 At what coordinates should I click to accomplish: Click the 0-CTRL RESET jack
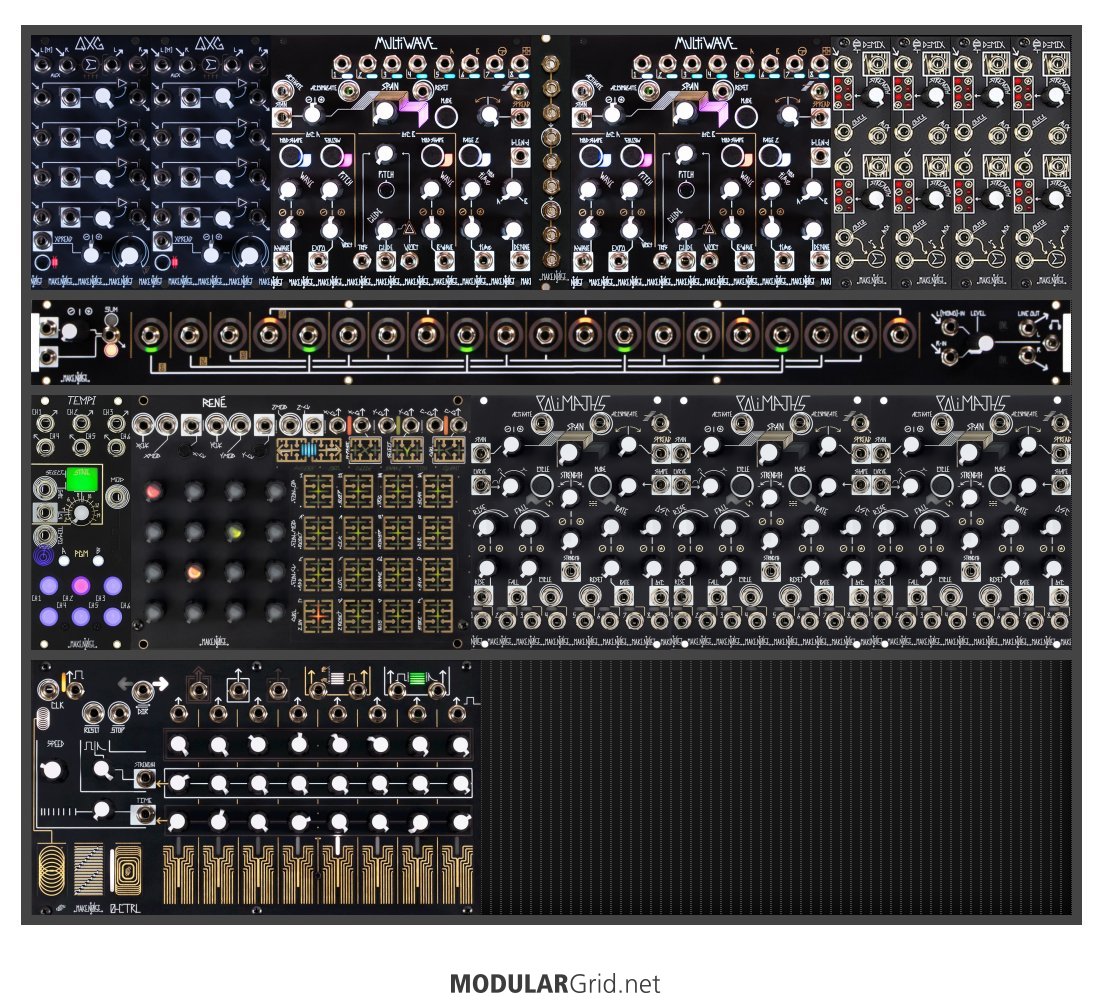point(92,713)
